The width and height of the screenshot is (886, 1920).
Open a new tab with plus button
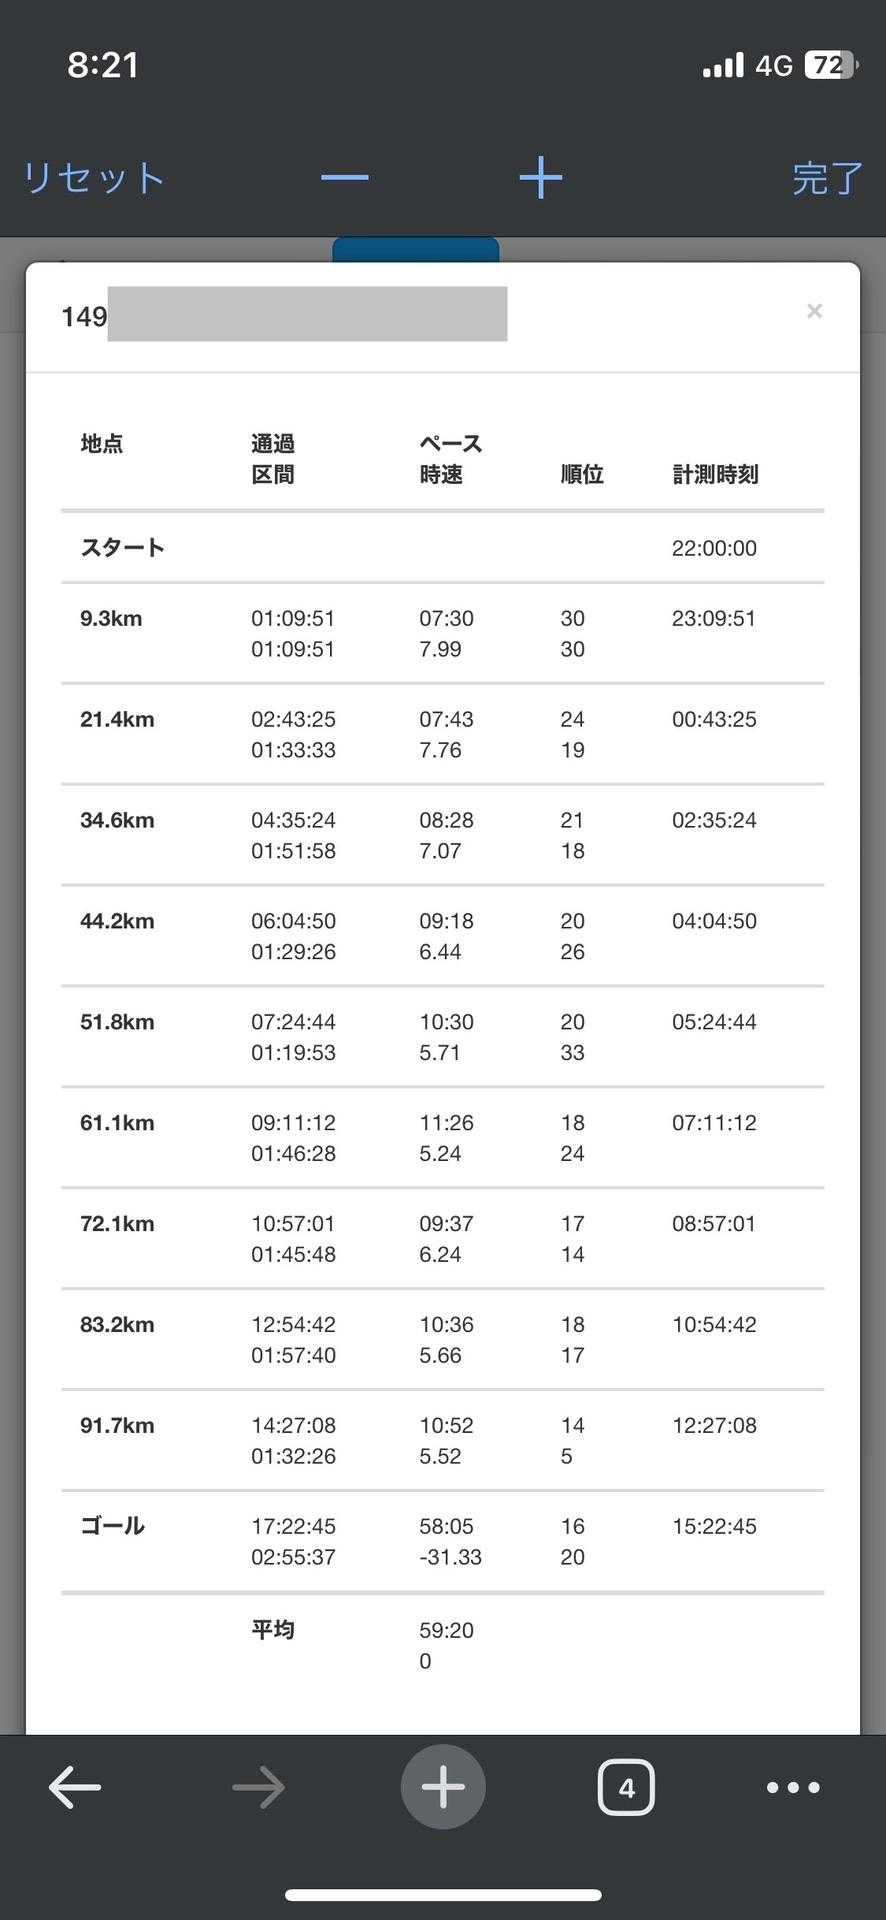click(443, 1787)
